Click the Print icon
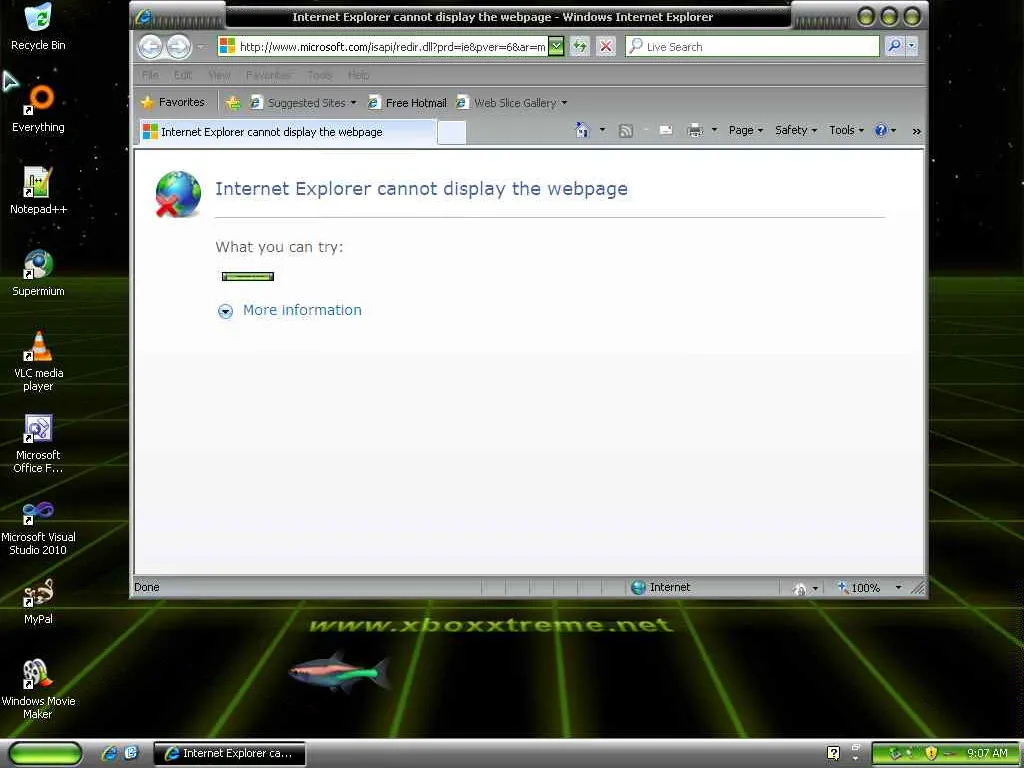Screen dimensions: 1024x768 695,131
